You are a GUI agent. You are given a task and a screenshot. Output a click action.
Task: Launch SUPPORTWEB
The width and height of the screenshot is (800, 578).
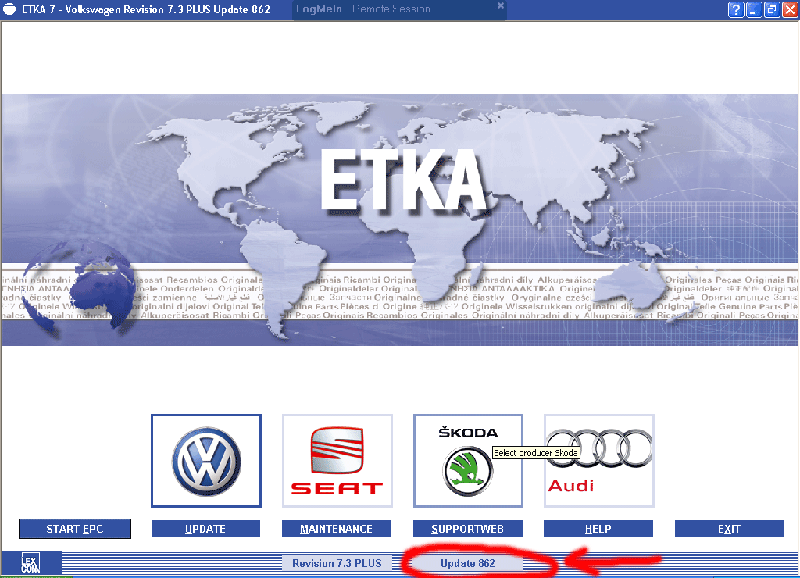pos(467,529)
